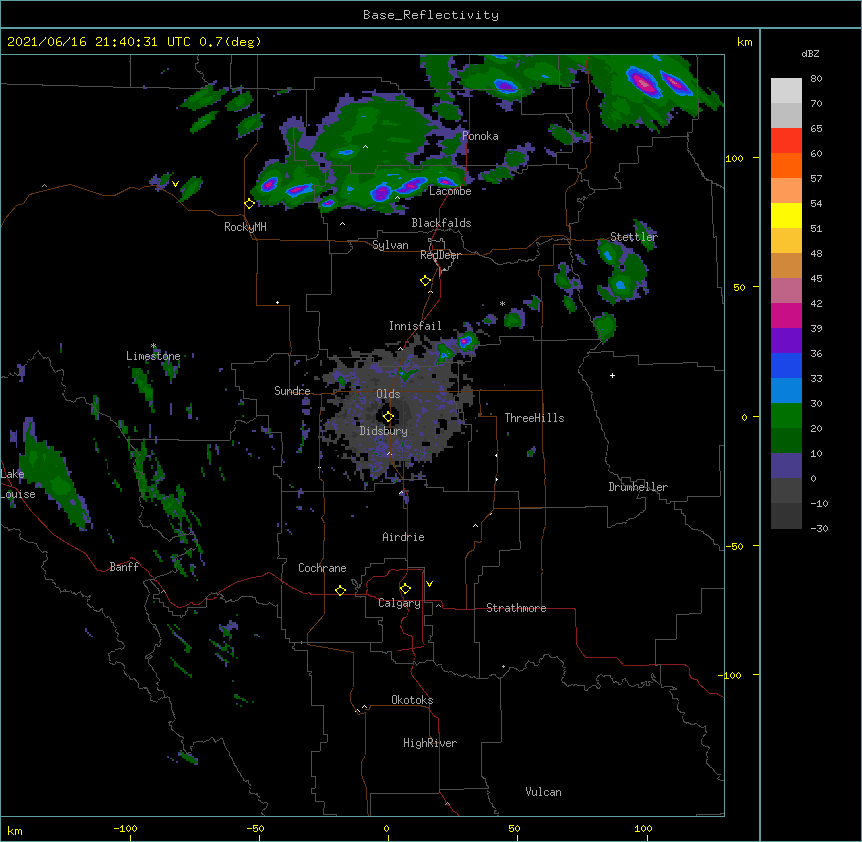The width and height of the screenshot is (862, 842).
Task: Click the white plus marker north of Drumheller
Action: tap(612, 375)
